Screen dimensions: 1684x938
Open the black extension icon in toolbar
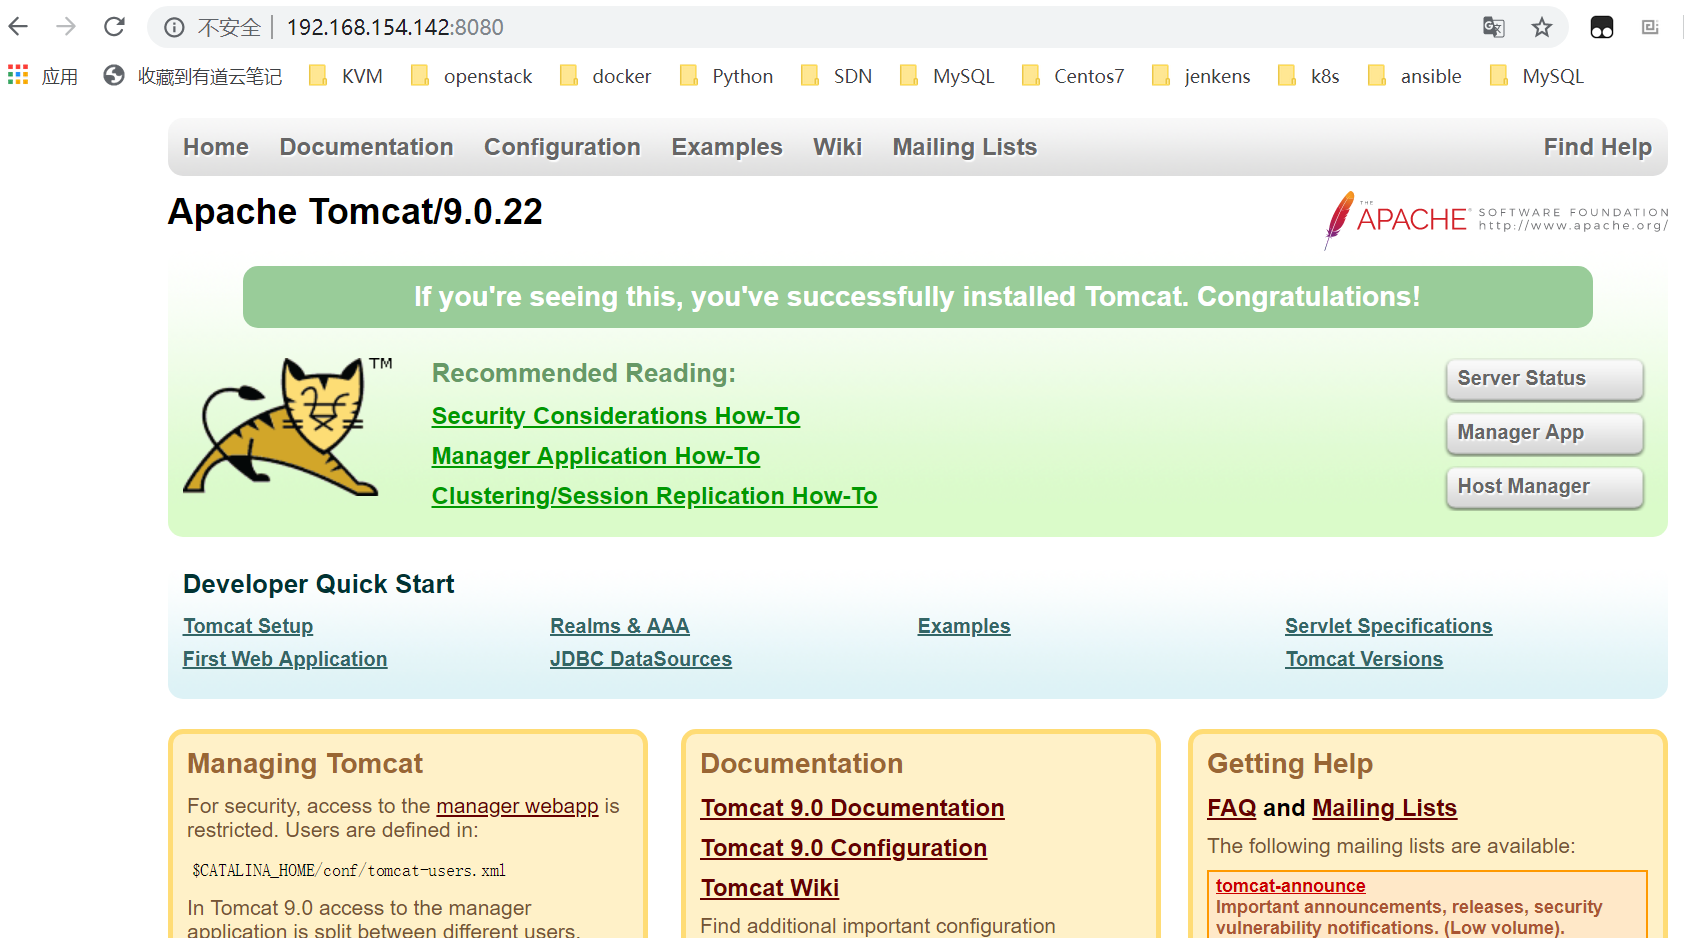1602,27
